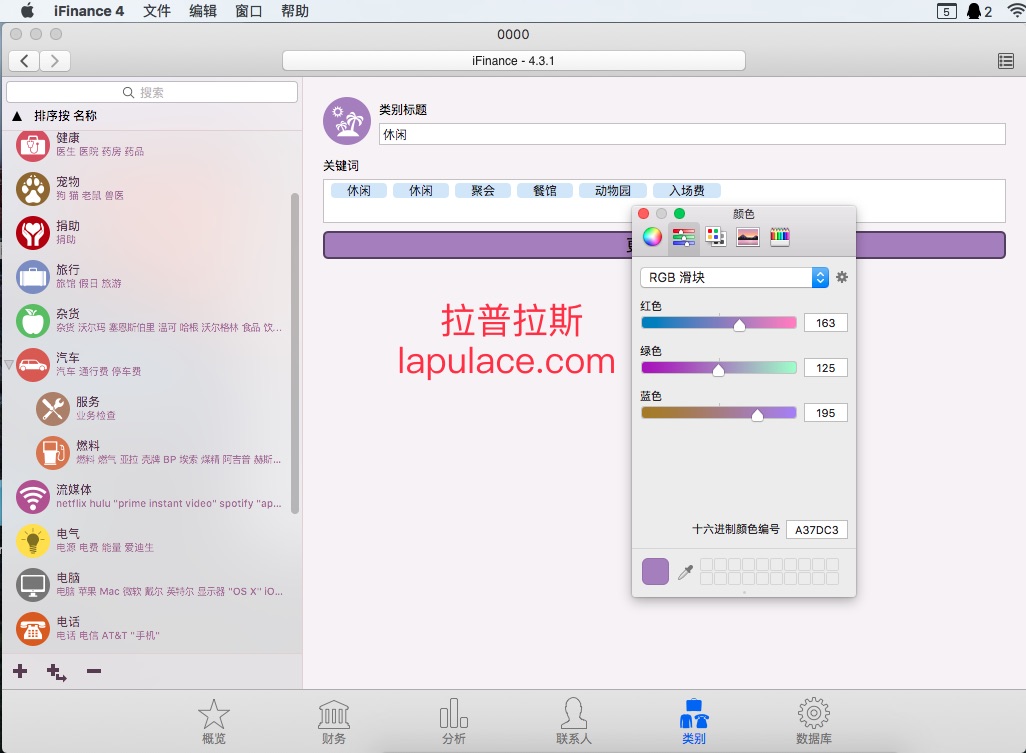Click the red value field showing 163
1026x753 pixels.
point(825,323)
